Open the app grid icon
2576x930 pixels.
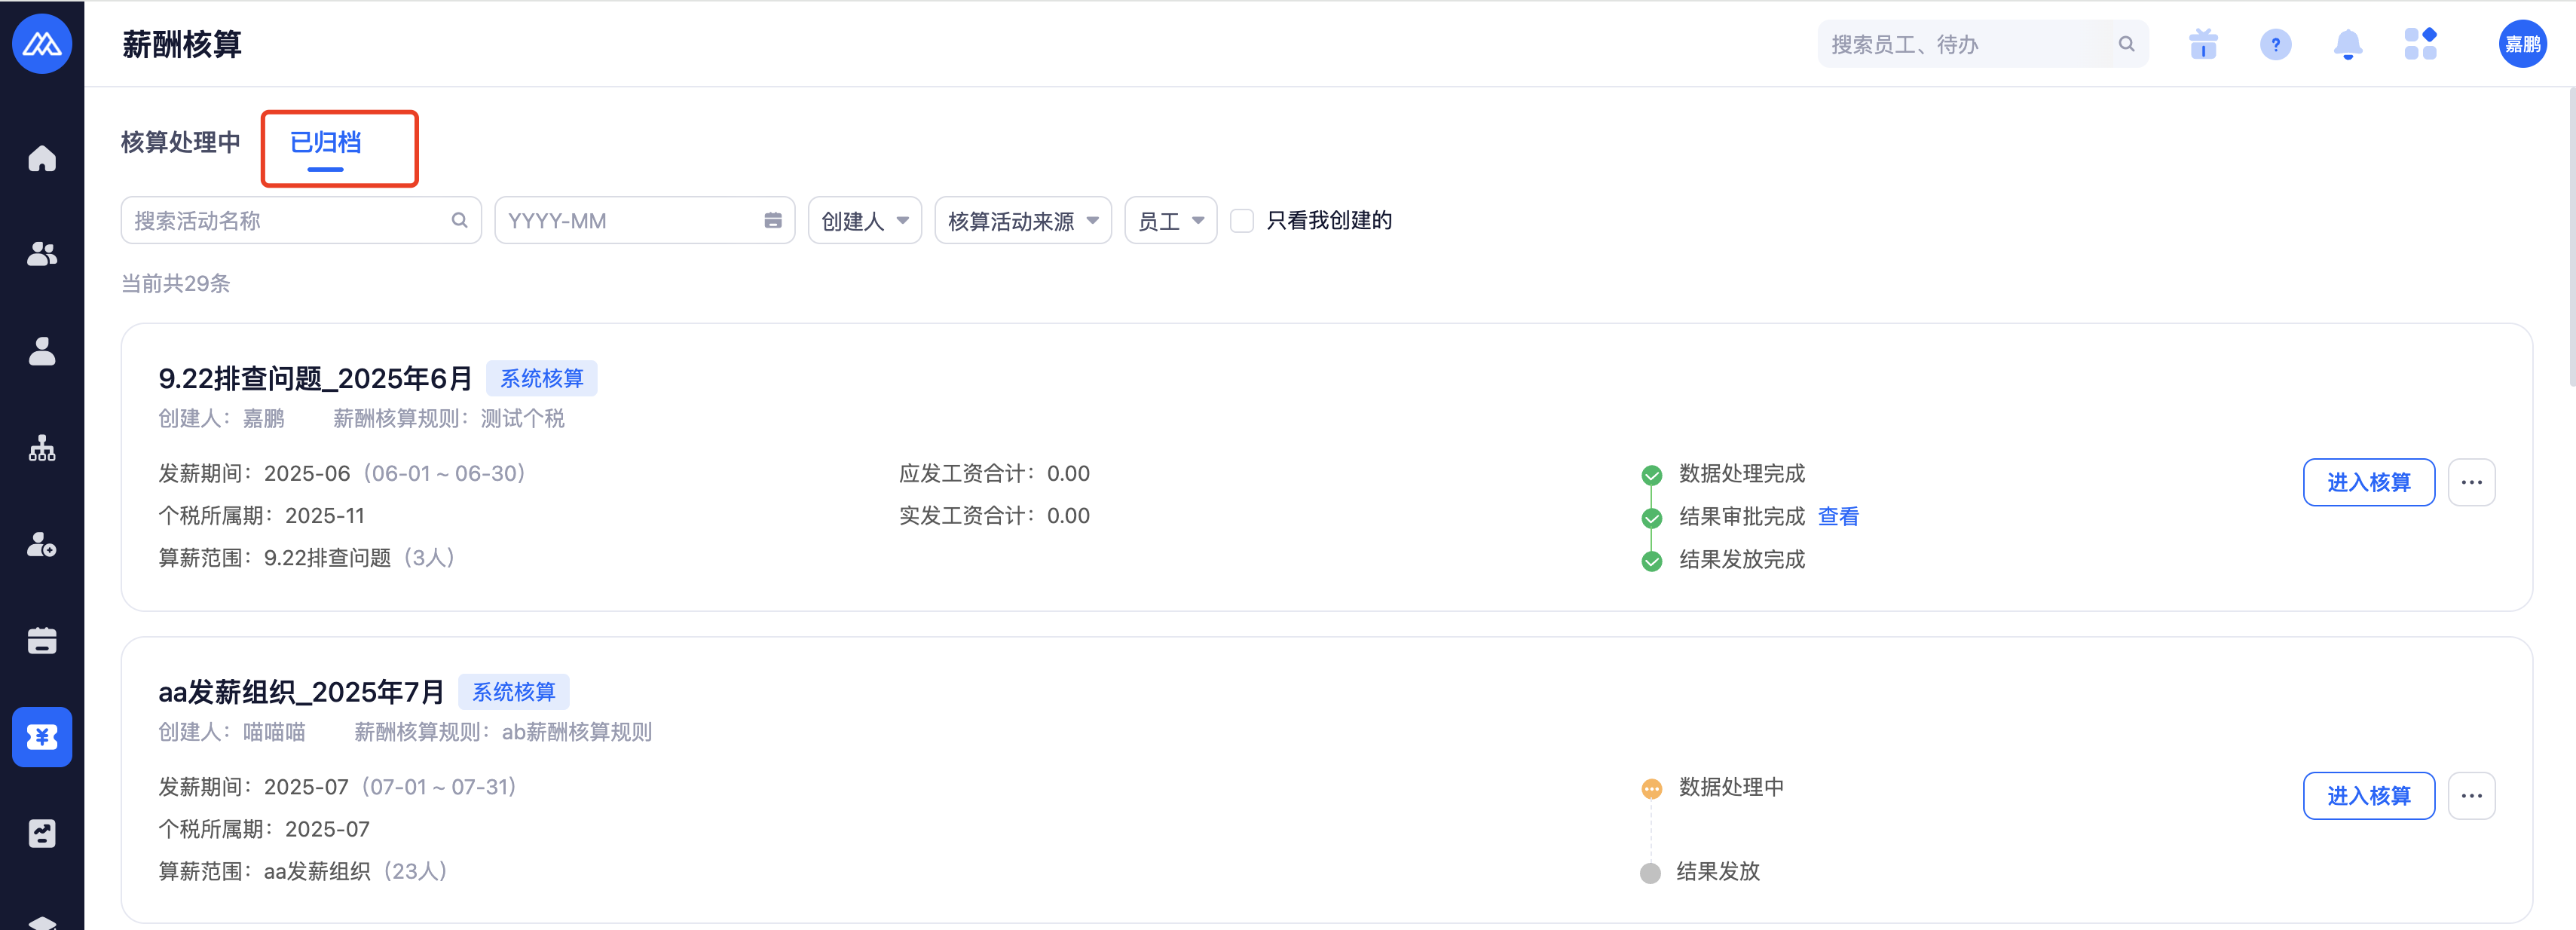[x=2420, y=44]
